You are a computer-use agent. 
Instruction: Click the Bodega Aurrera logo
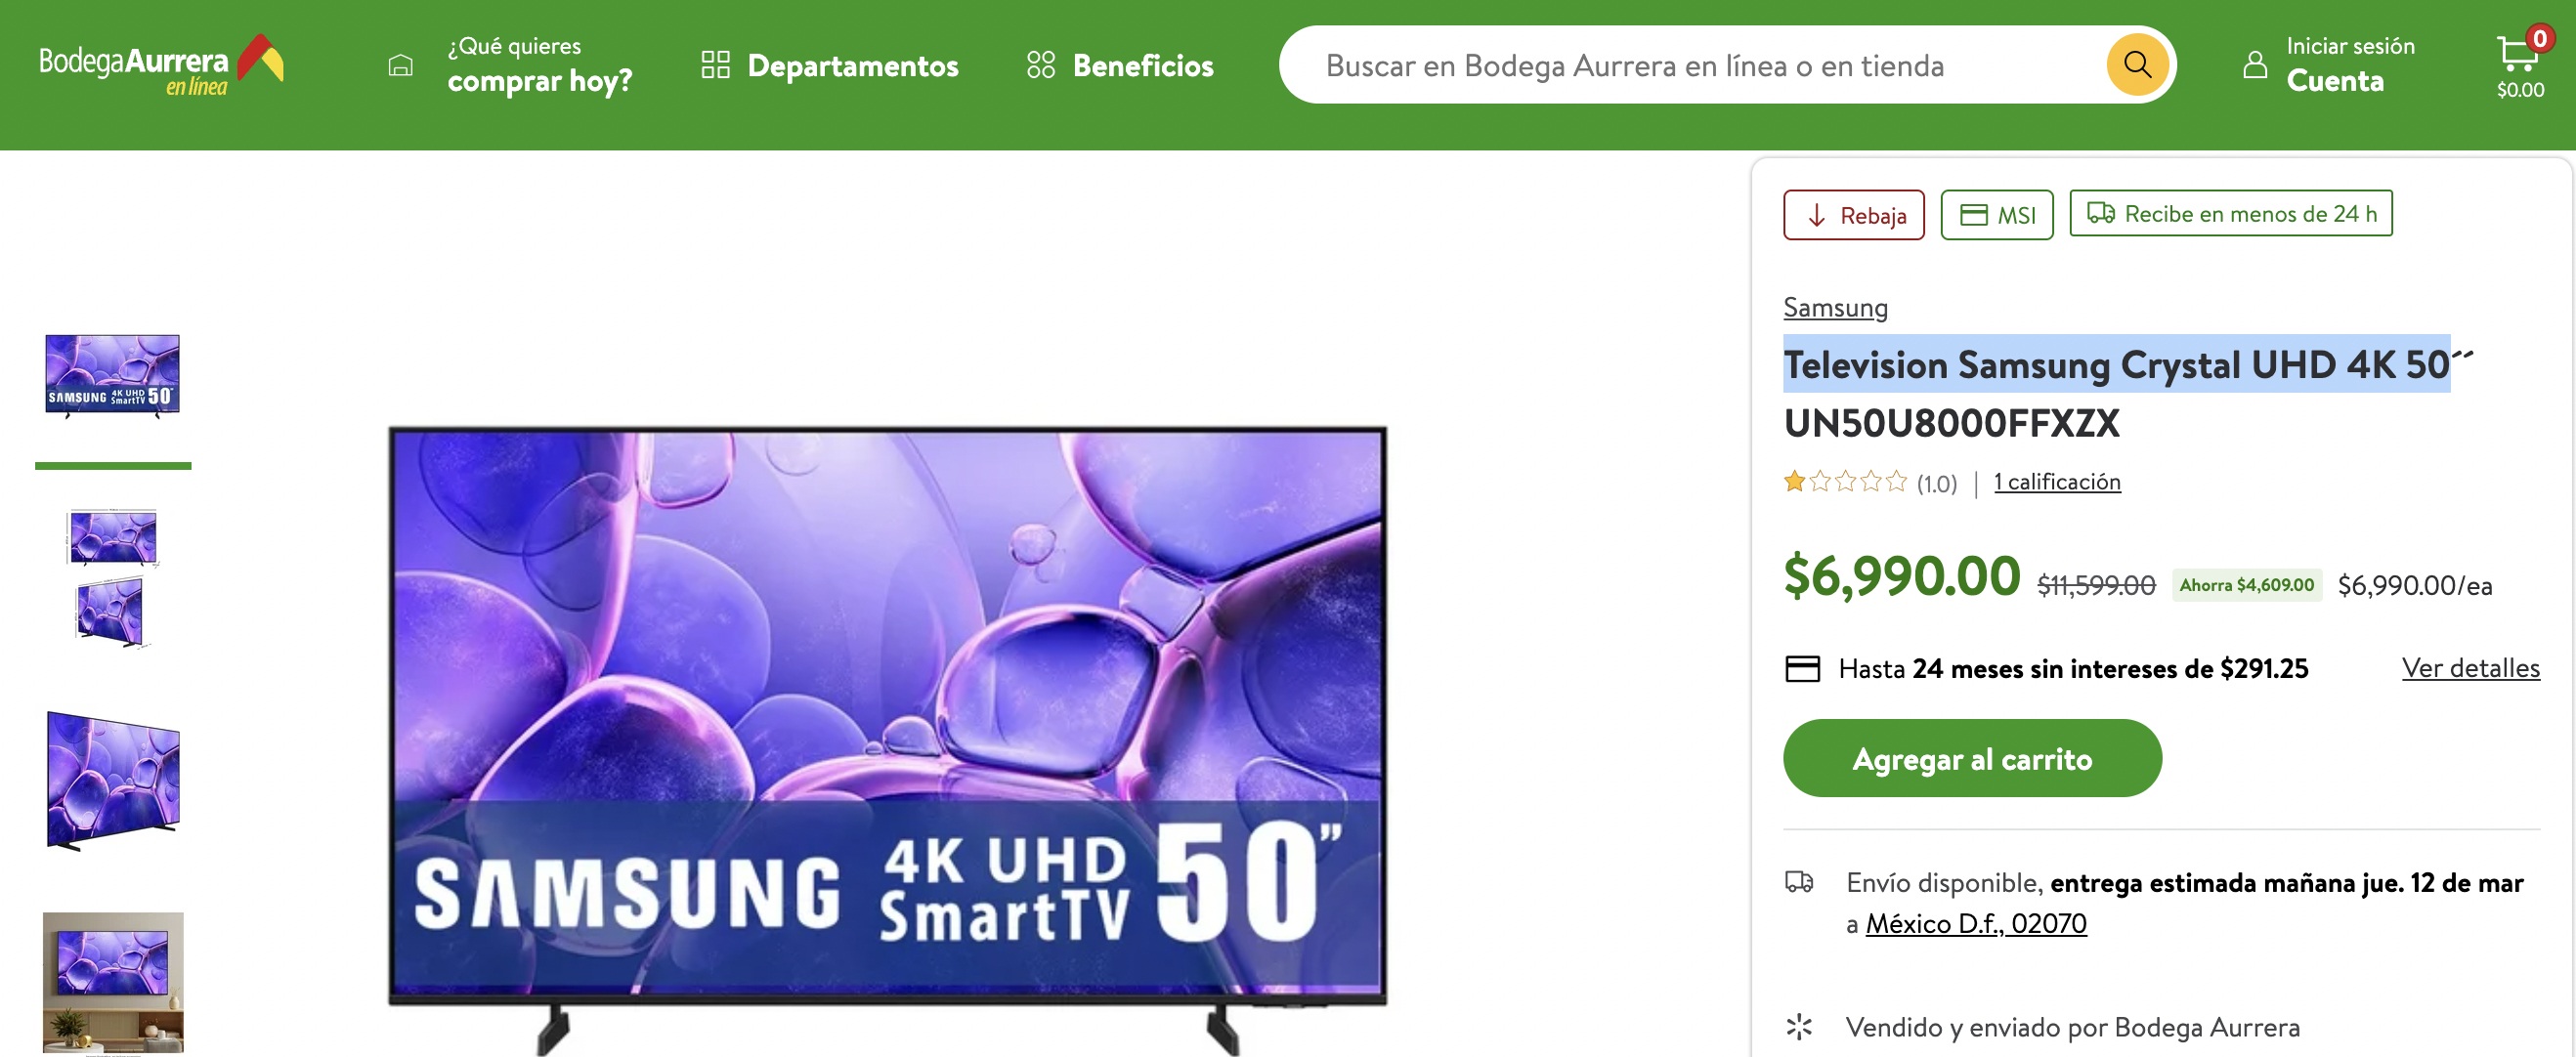click(x=161, y=65)
